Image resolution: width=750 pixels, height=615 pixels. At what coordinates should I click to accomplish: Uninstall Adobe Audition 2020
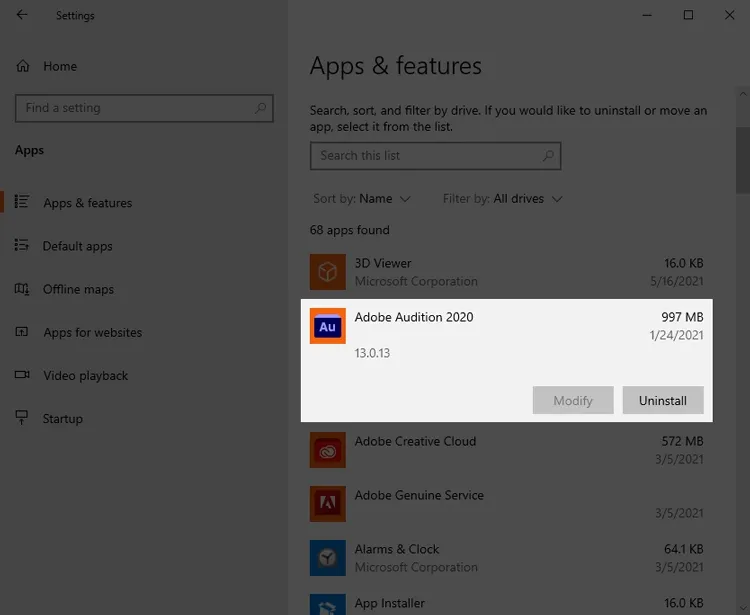click(663, 400)
